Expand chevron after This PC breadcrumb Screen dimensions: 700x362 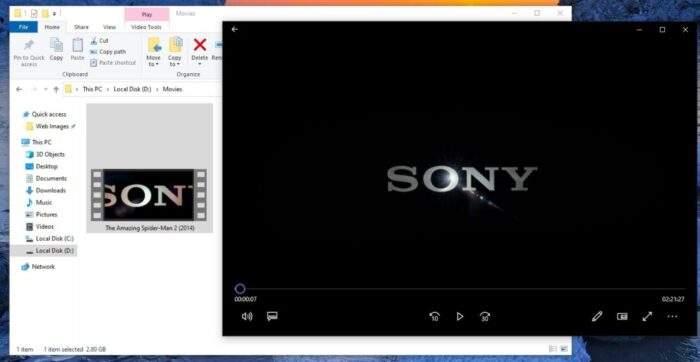(x=108, y=89)
